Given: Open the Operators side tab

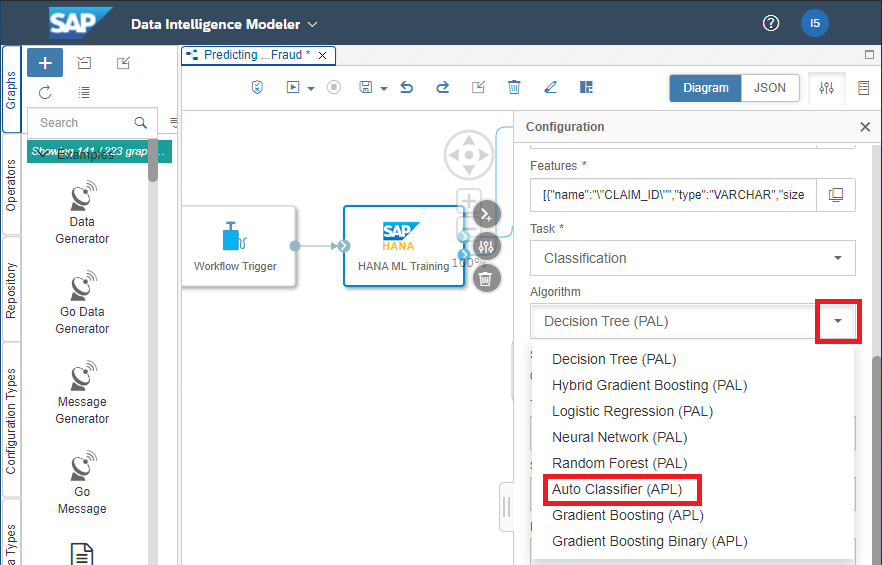Looking at the screenshot, I should click(x=12, y=185).
